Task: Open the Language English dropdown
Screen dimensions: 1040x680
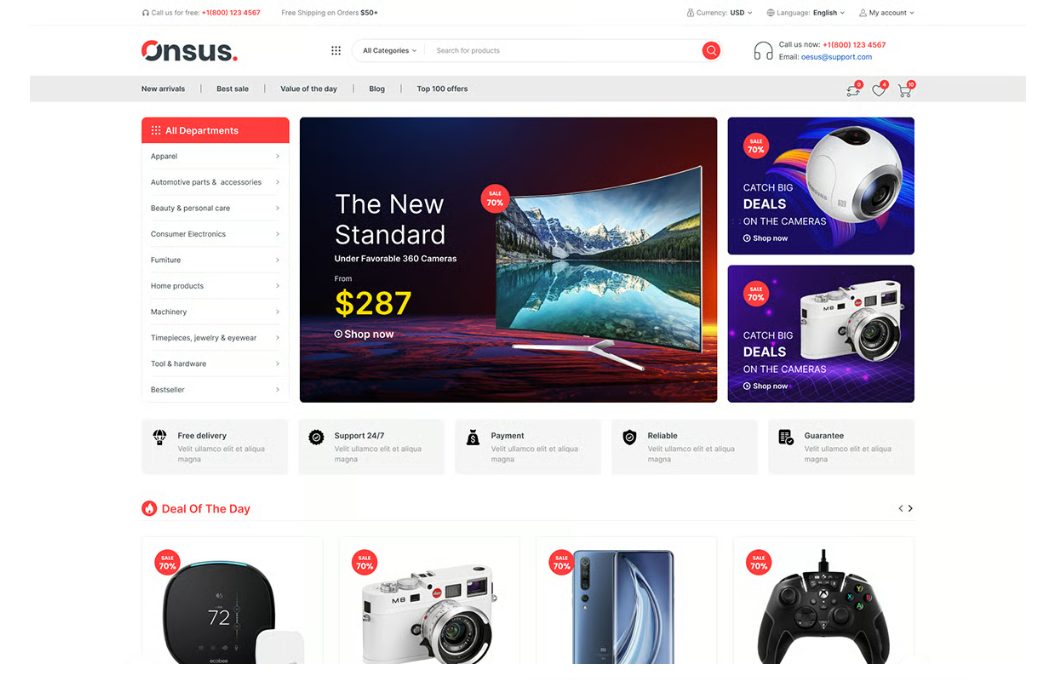Action: (x=805, y=13)
